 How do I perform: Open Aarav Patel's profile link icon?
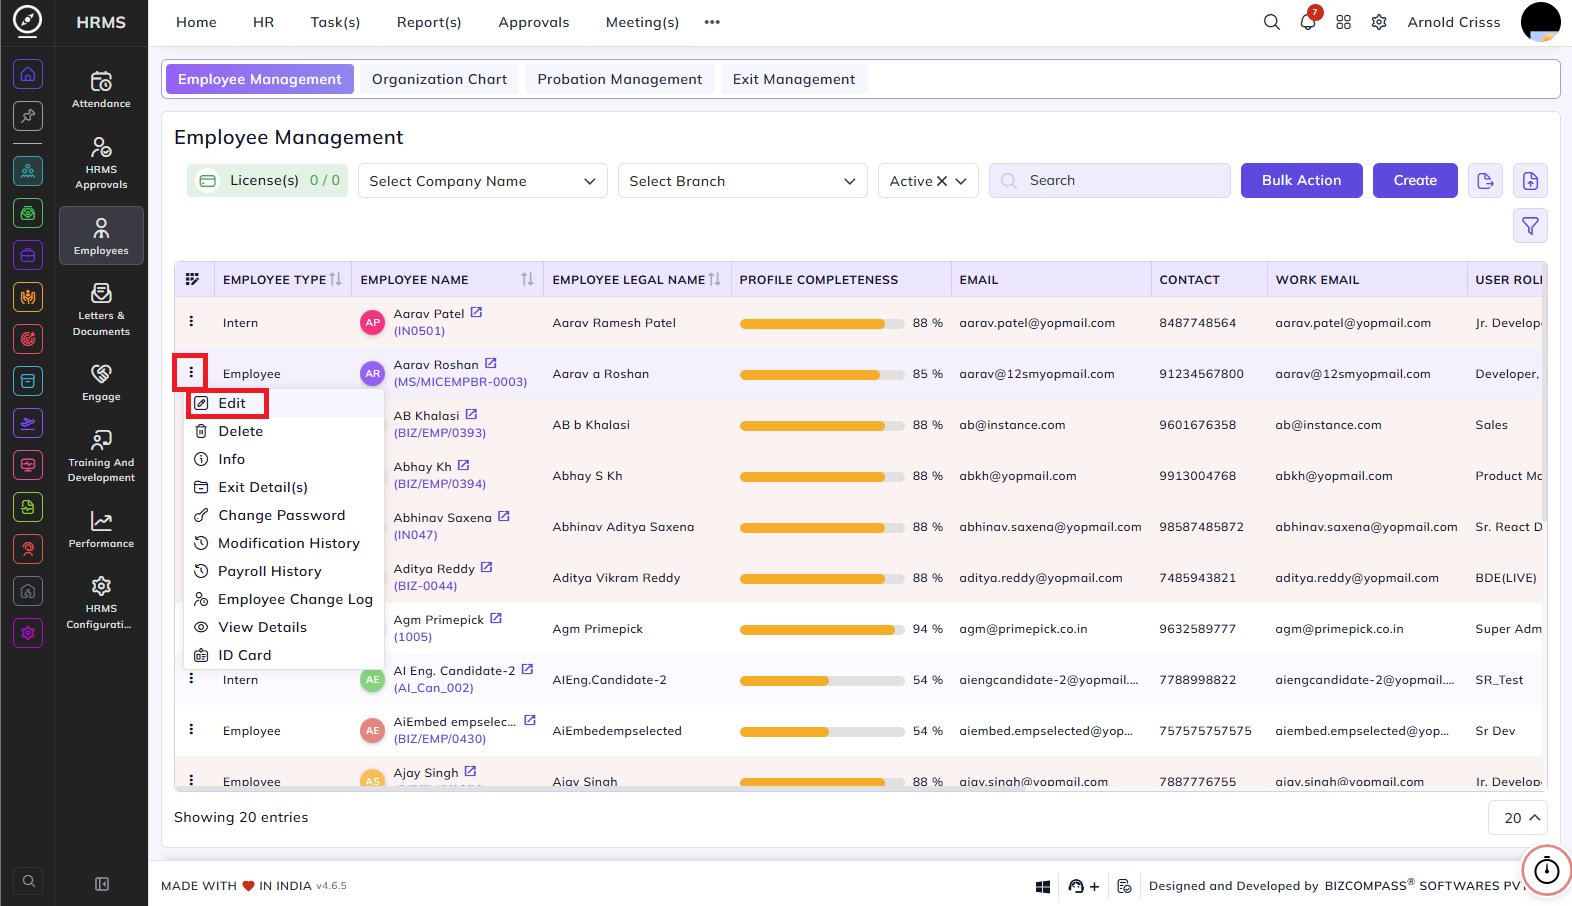pos(477,313)
